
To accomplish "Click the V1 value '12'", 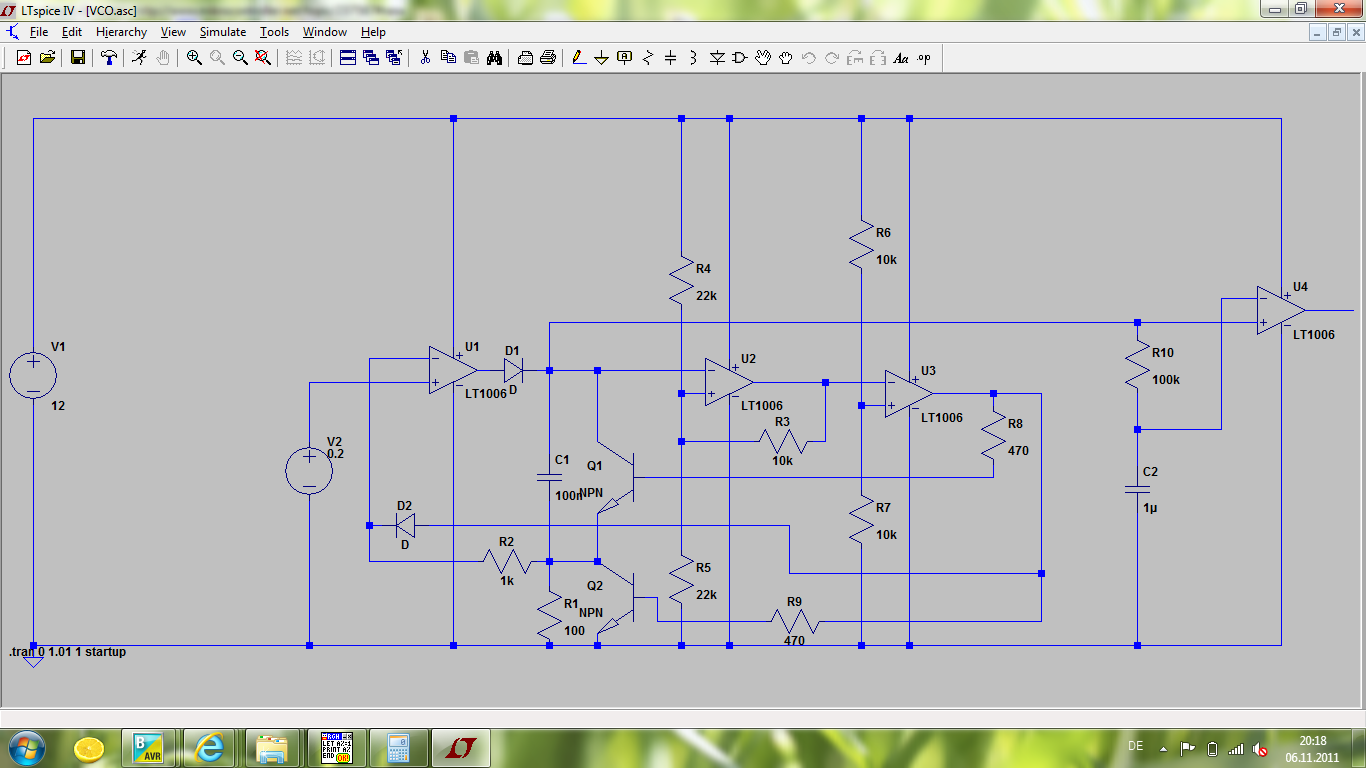I will (x=57, y=406).
